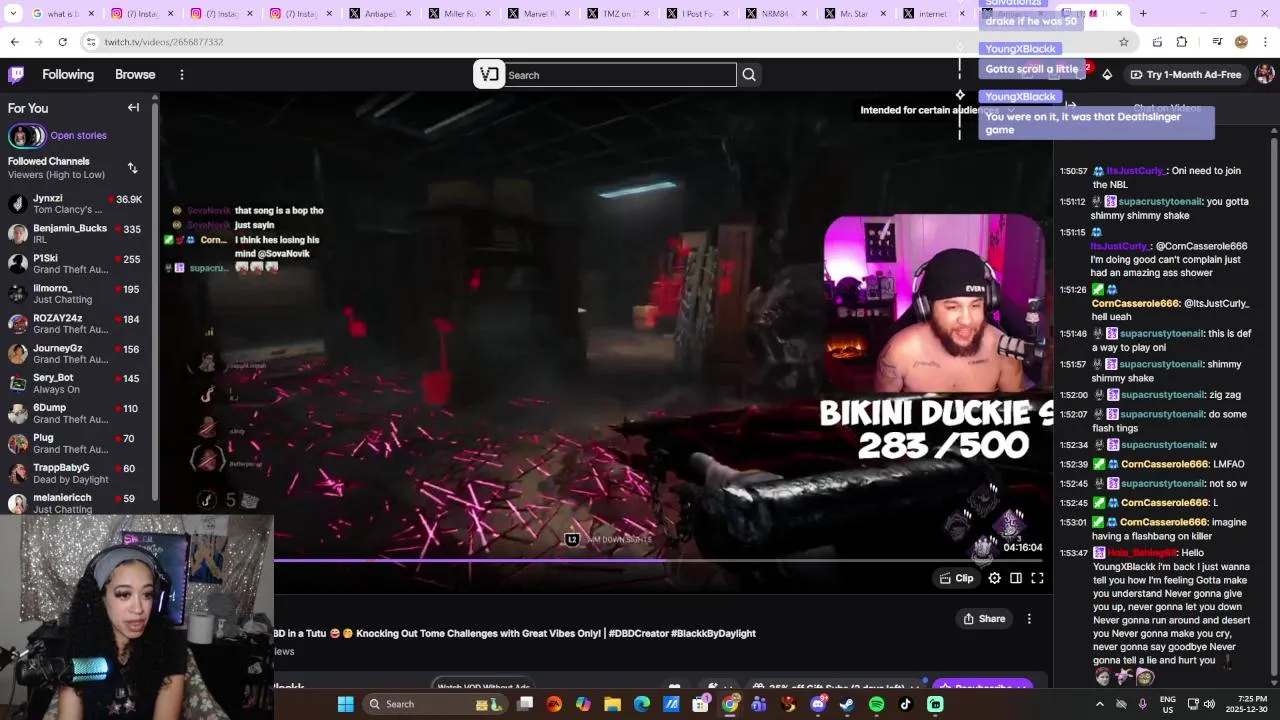Switch to the Miller browser tab
Viewport: 1280px width, 720px height.
pyautogui.click(x=461, y=14)
